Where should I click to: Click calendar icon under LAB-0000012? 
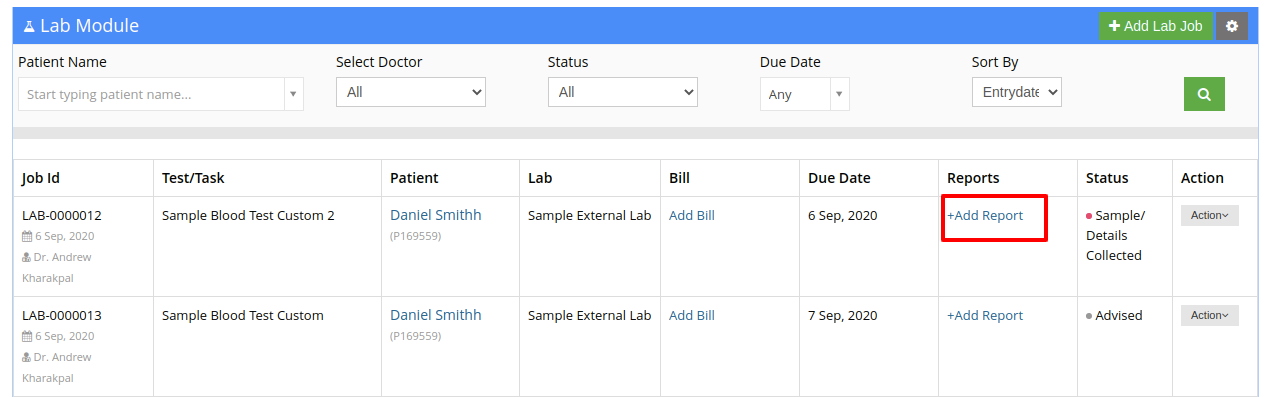27,237
